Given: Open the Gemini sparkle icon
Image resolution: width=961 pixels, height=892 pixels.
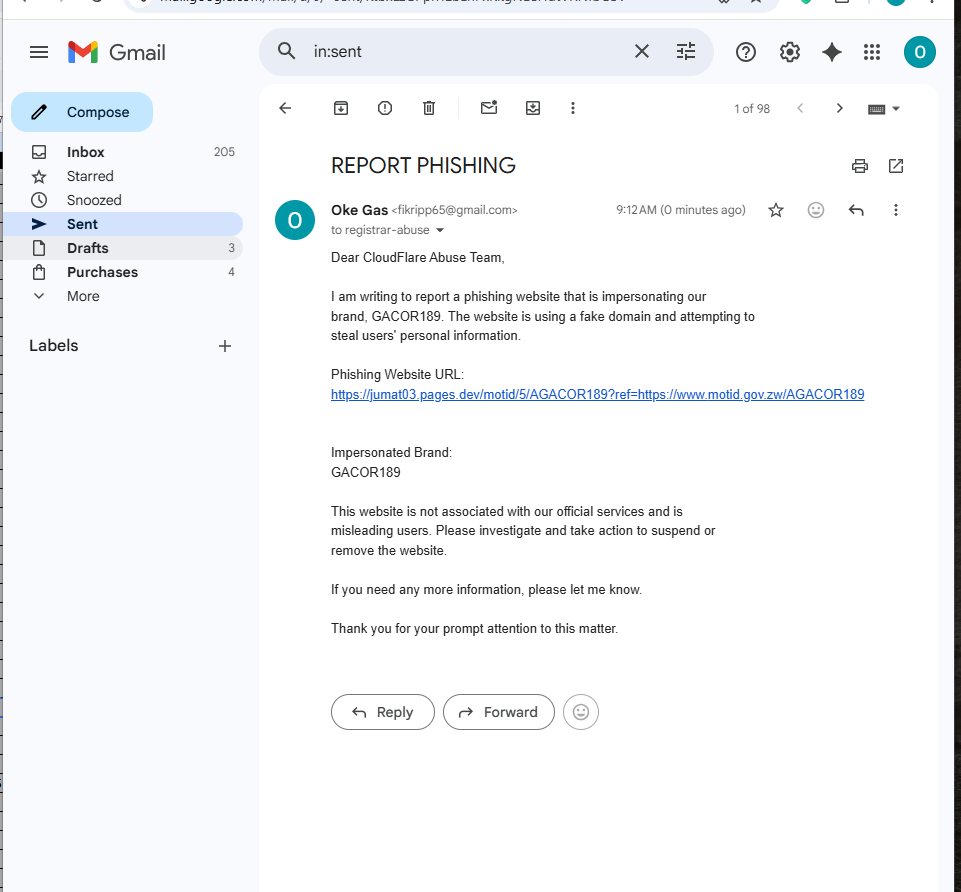Looking at the screenshot, I should pyautogui.click(x=832, y=52).
